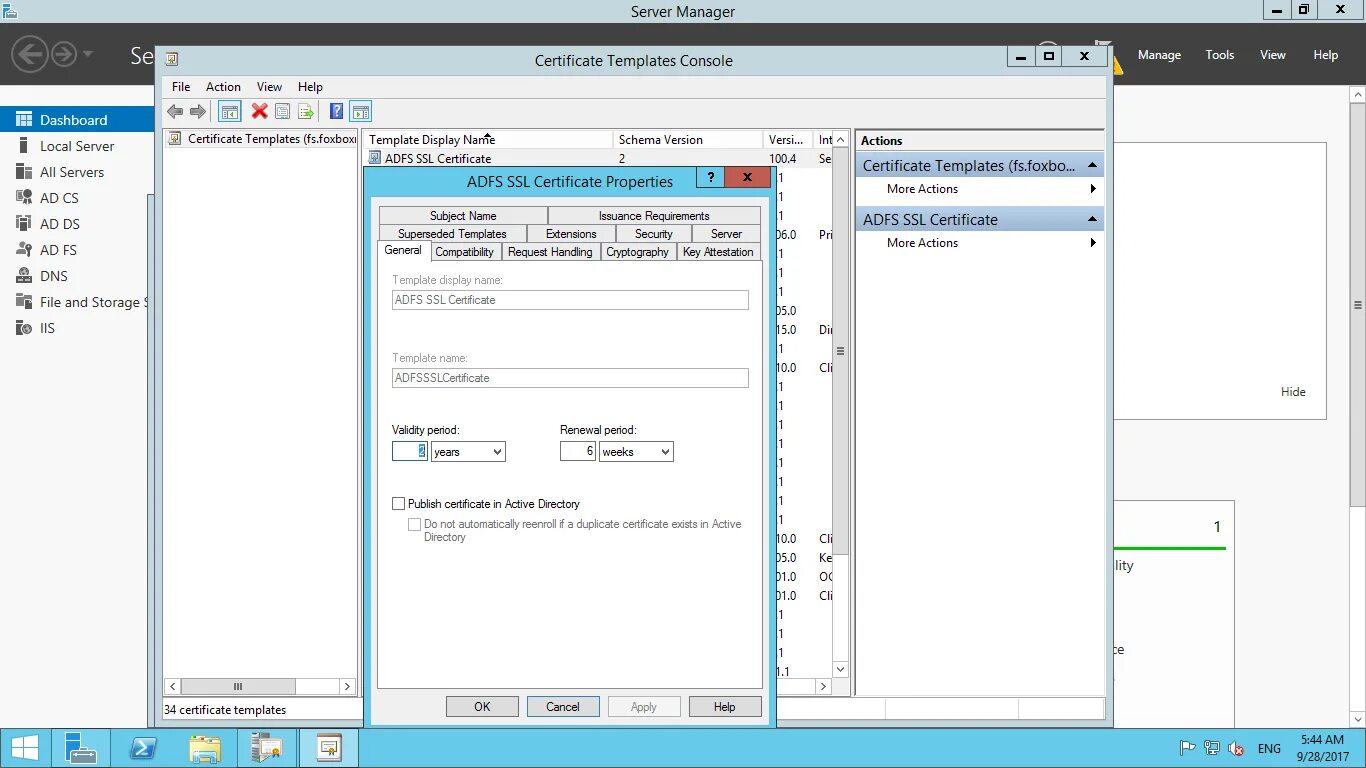Open the console View menu

pyautogui.click(x=269, y=87)
